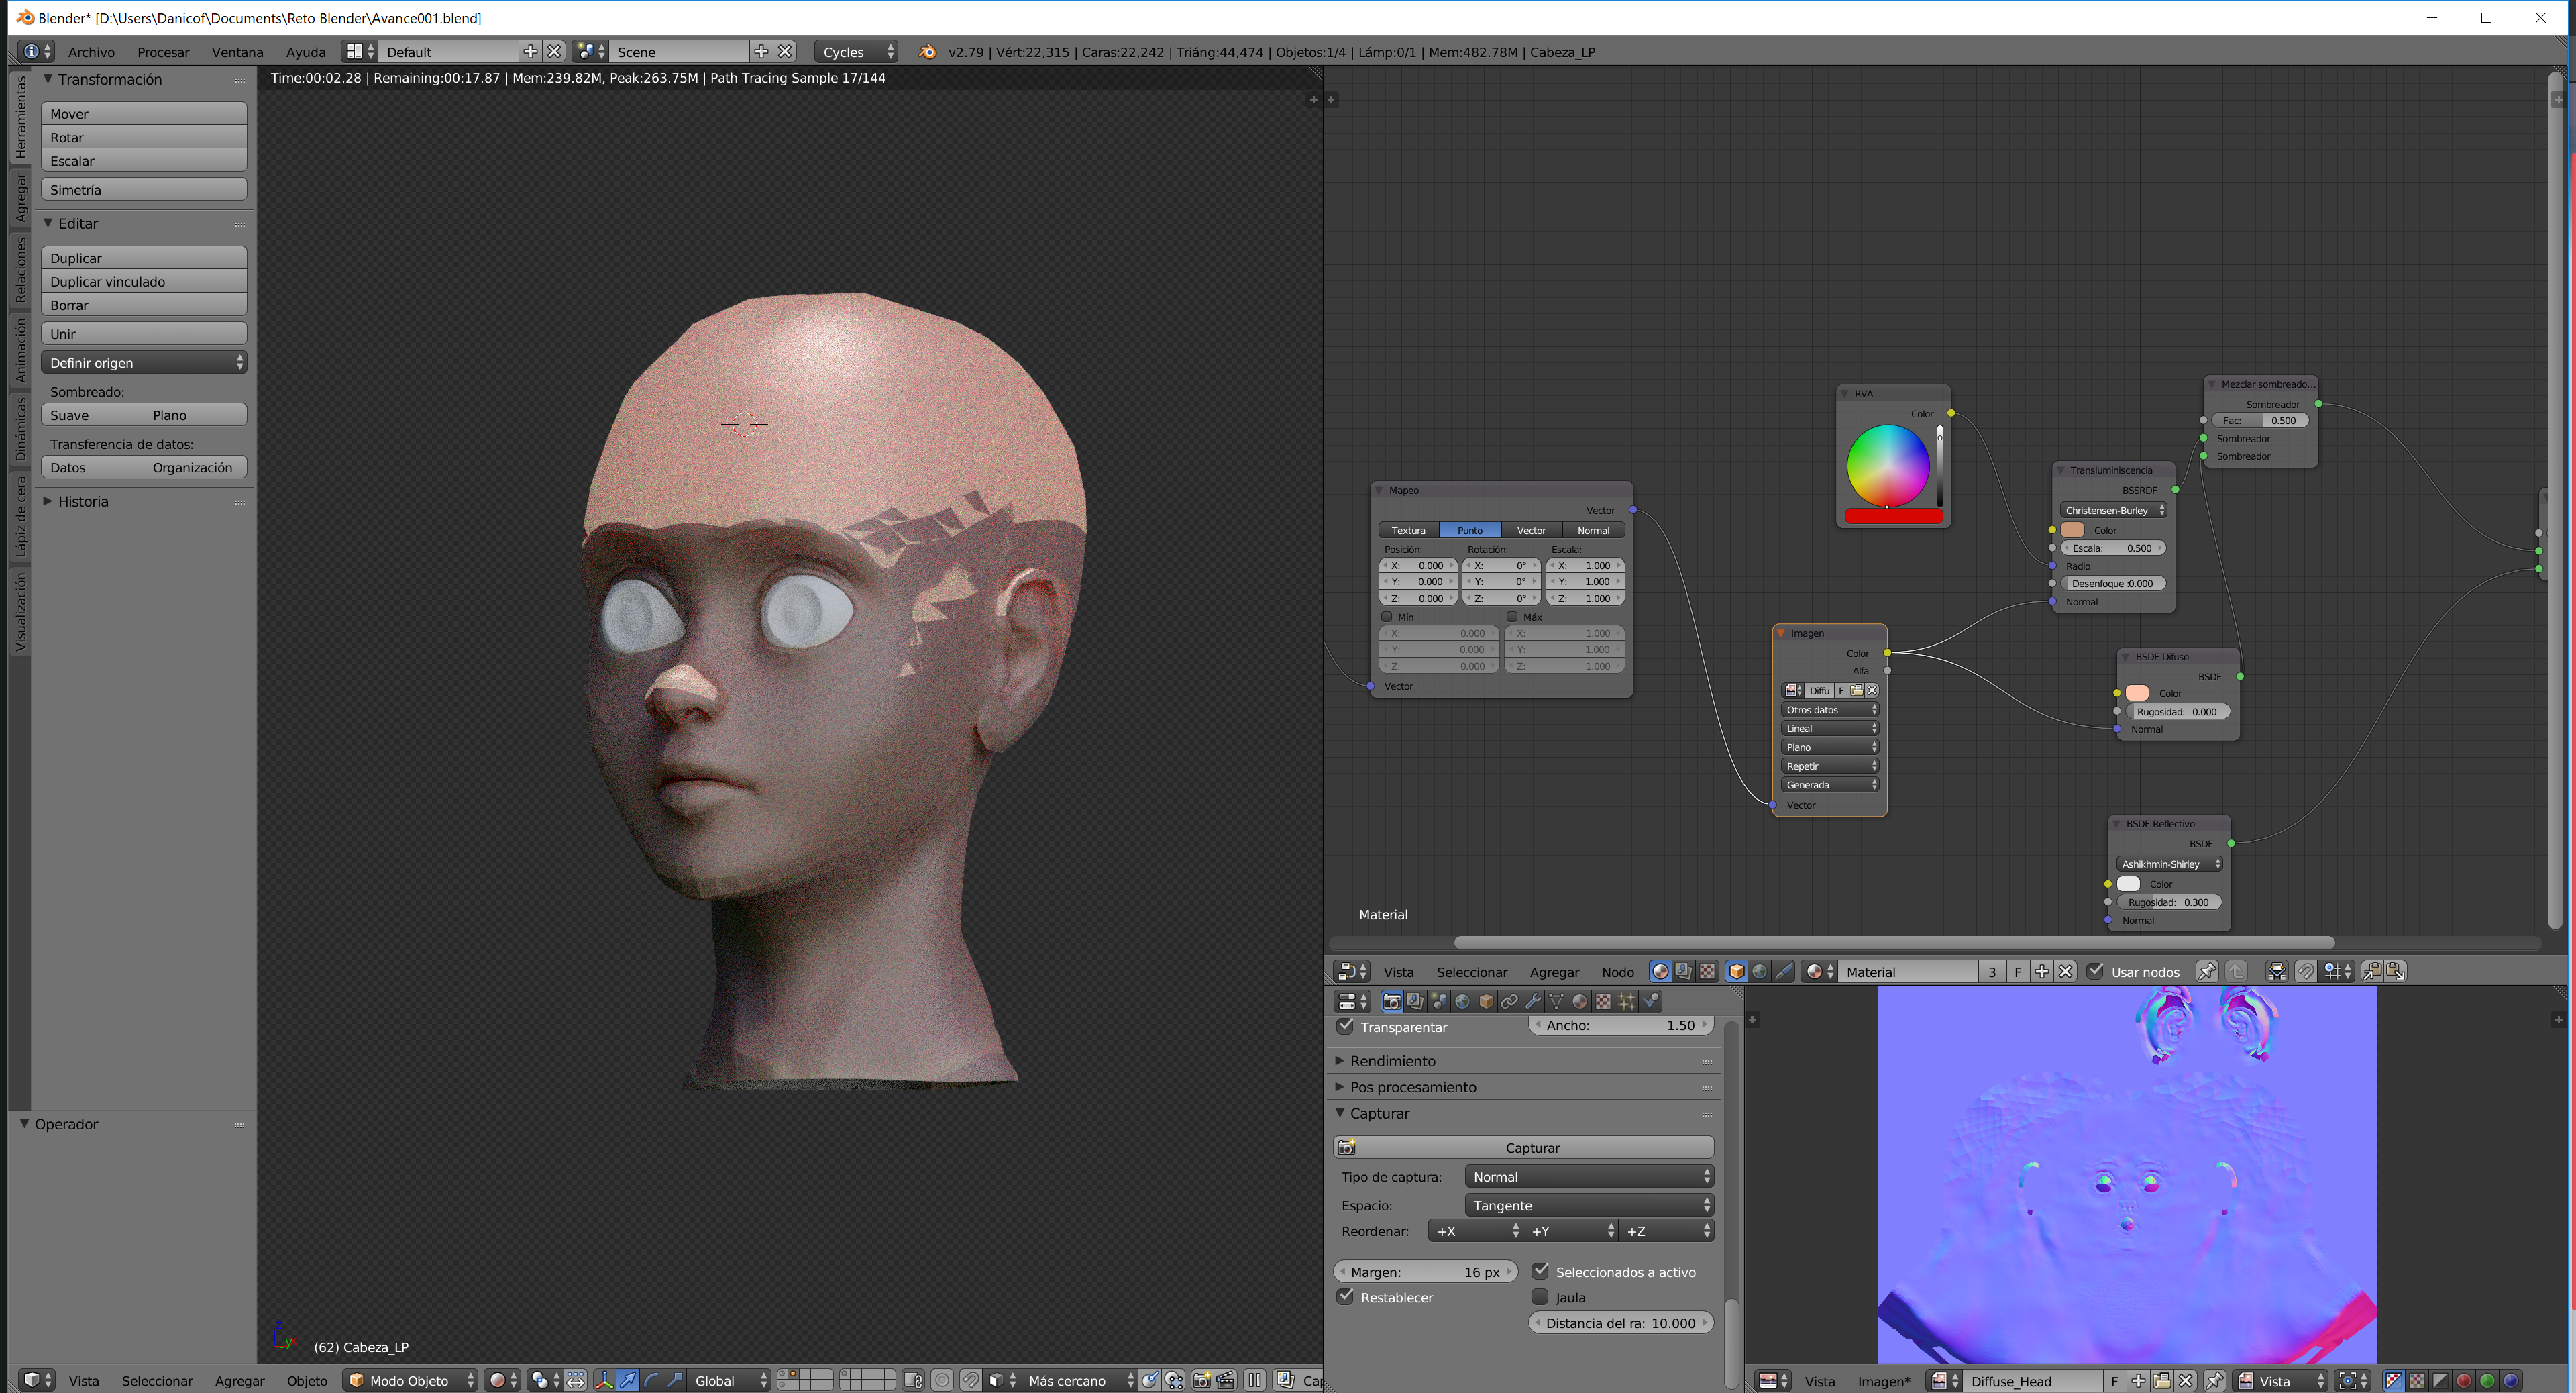Viewport: 2576px width, 1393px height.
Task: Select the rotate manipulator arc icon
Action: (652, 1380)
